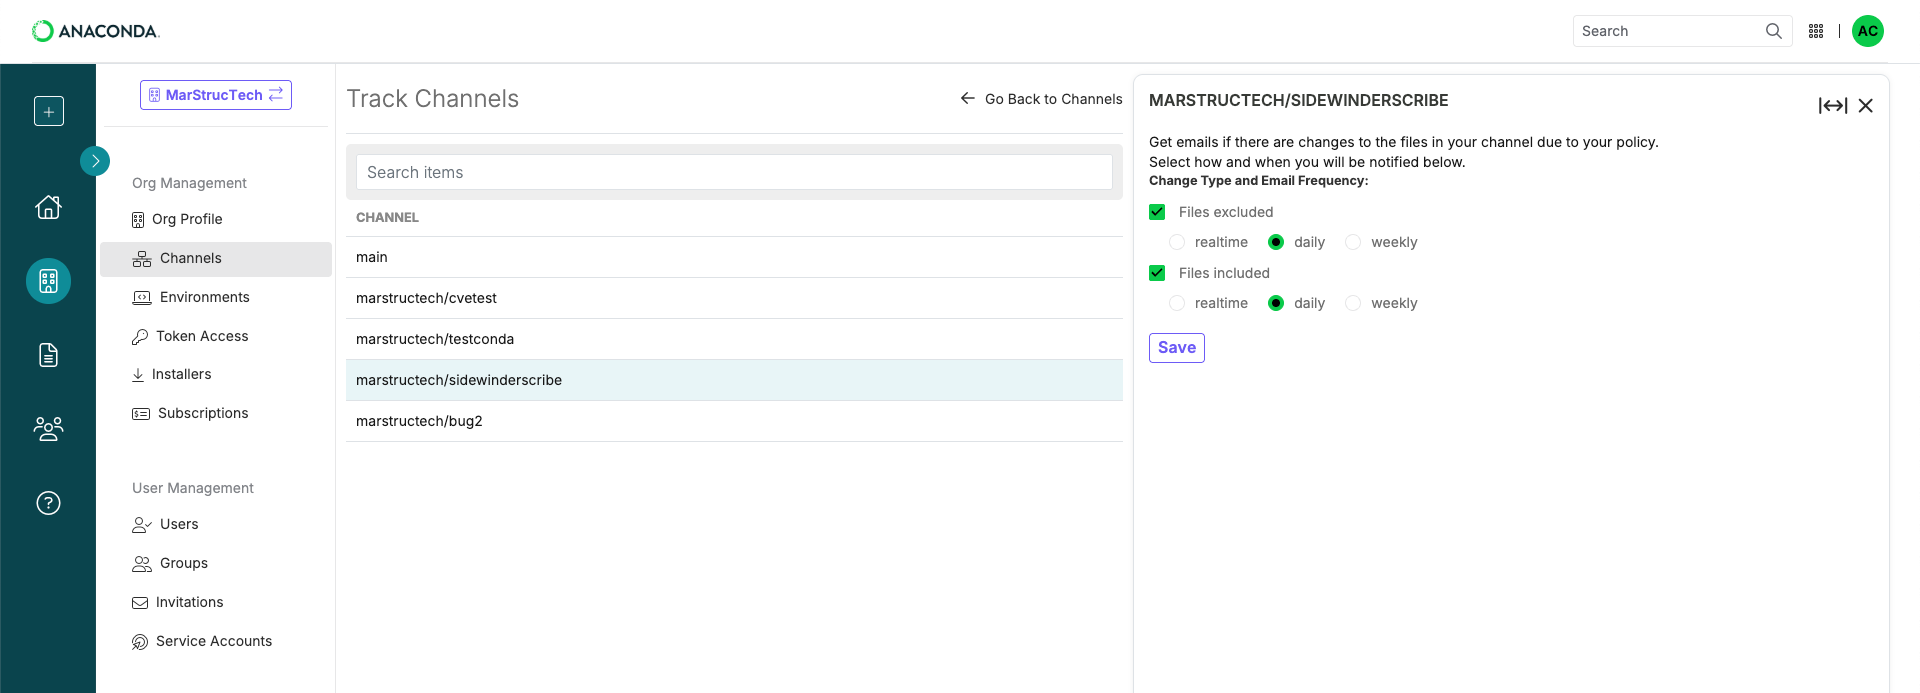Image resolution: width=1920 pixels, height=693 pixels.
Task: Open Users menu item
Action: (216, 525)
